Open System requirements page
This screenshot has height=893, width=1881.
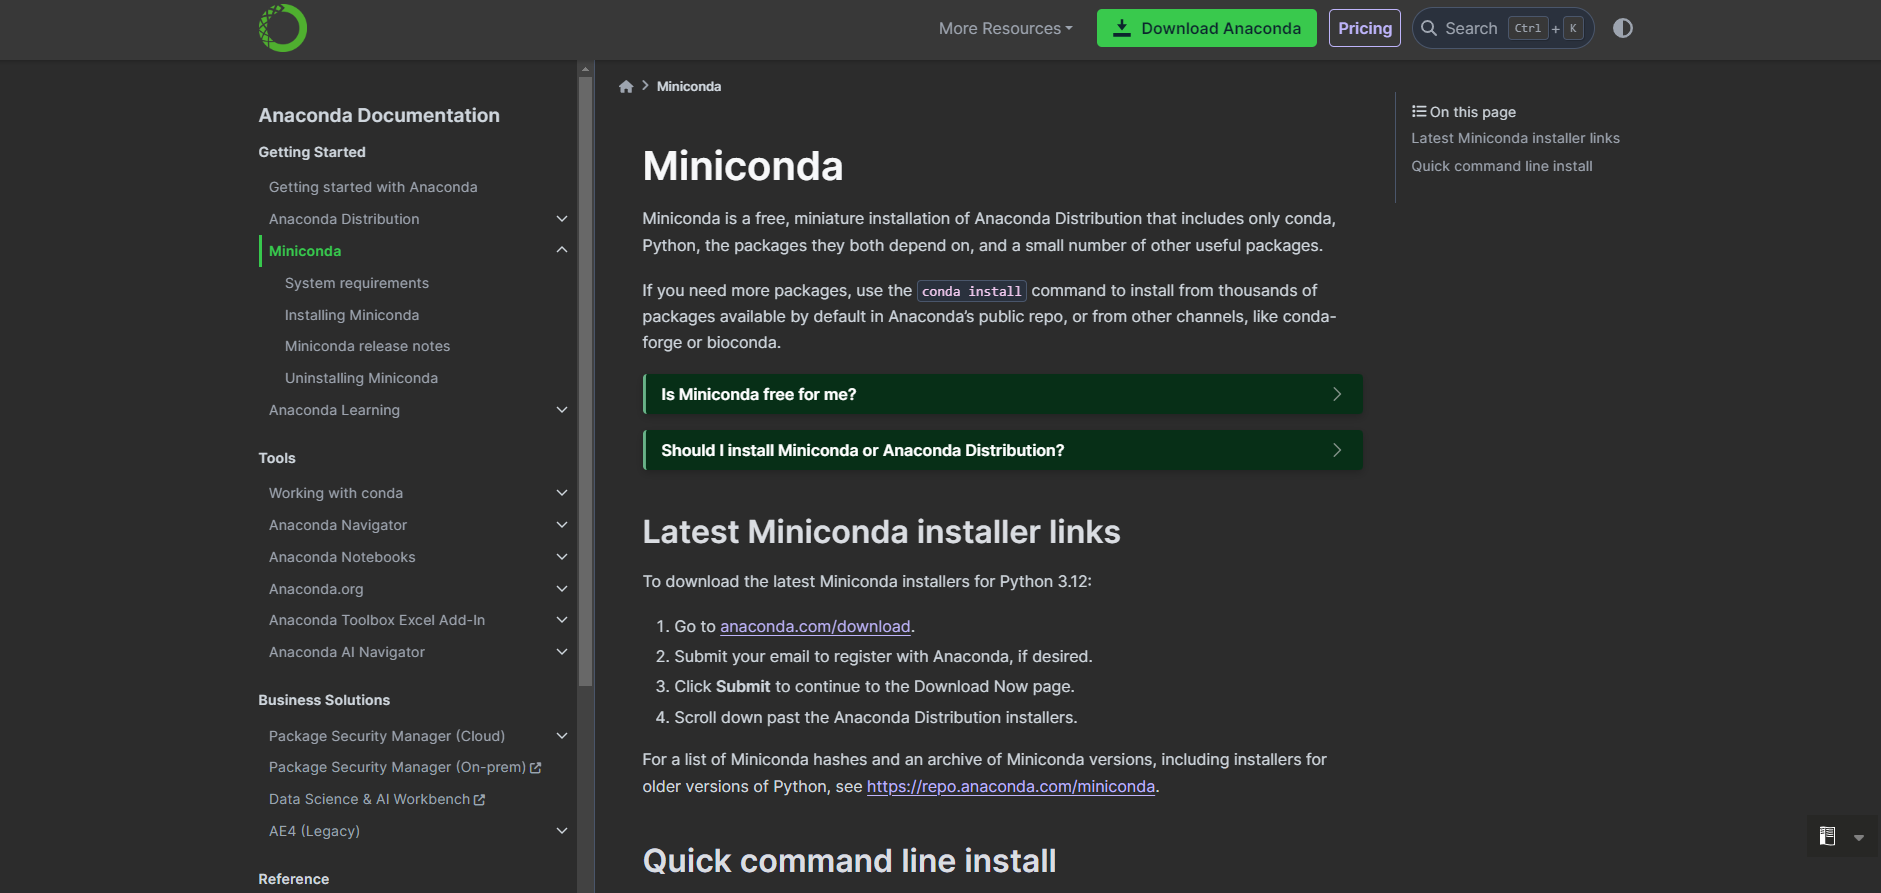coord(357,283)
